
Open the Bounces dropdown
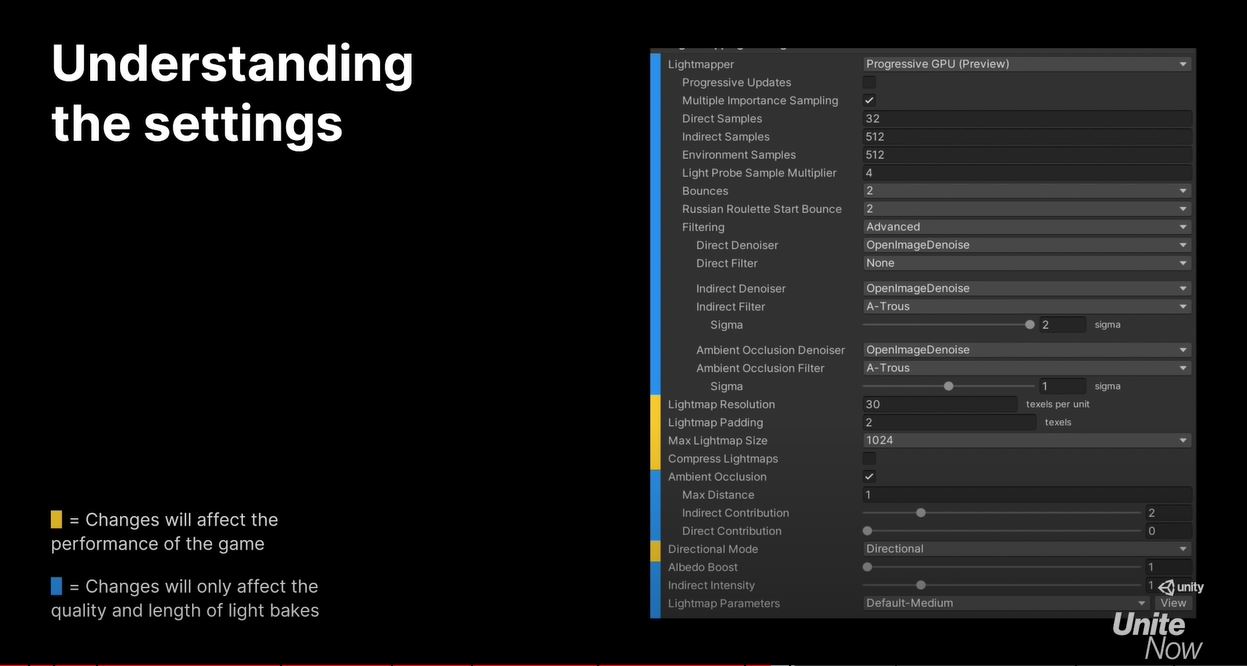(x=1025, y=190)
